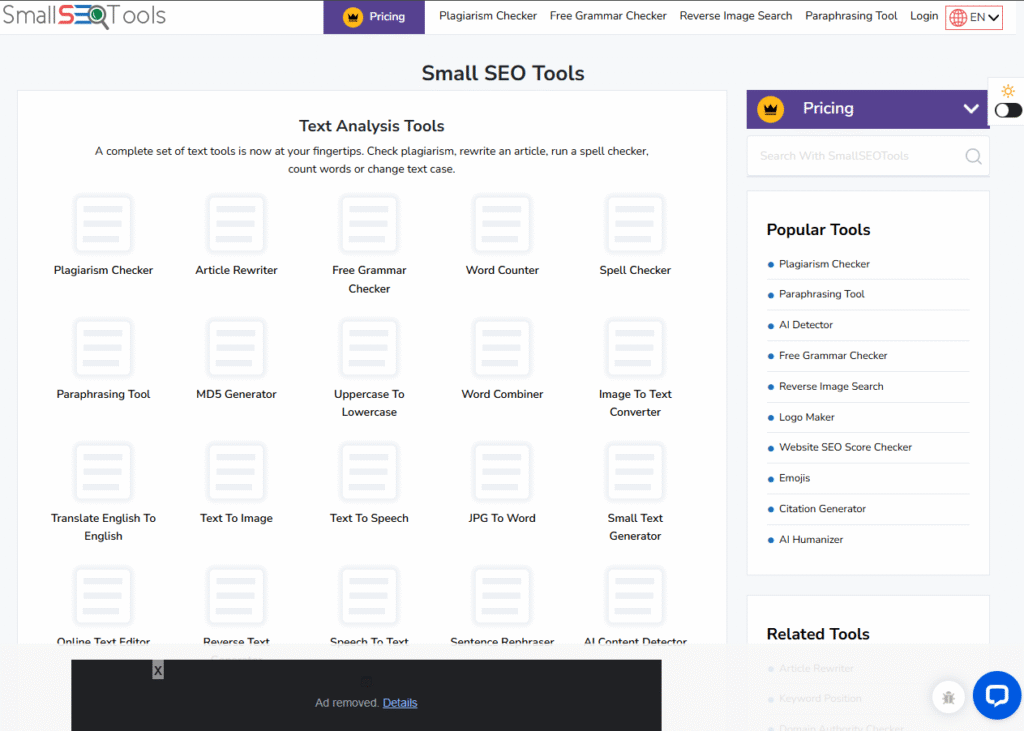Open the EN language dropdown
The width and height of the screenshot is (1024, 731).
coord(974,18)
